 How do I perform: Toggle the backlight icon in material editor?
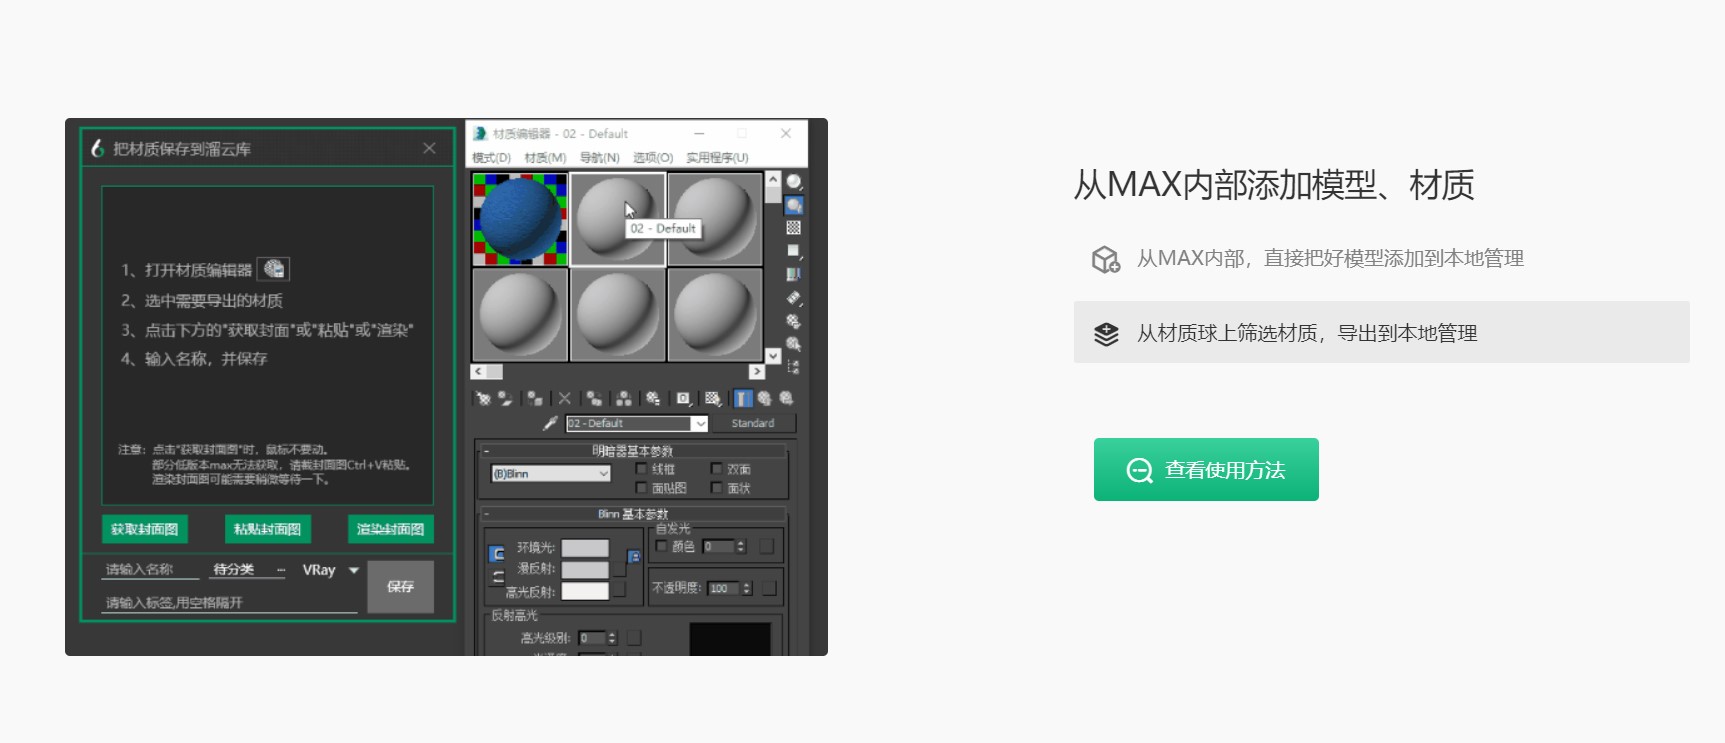[794, 205]
